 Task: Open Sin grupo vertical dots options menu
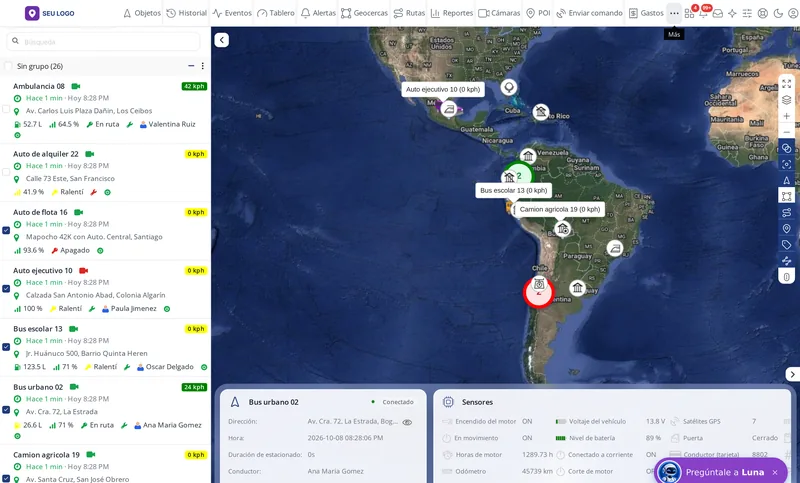tap(203, 66)
